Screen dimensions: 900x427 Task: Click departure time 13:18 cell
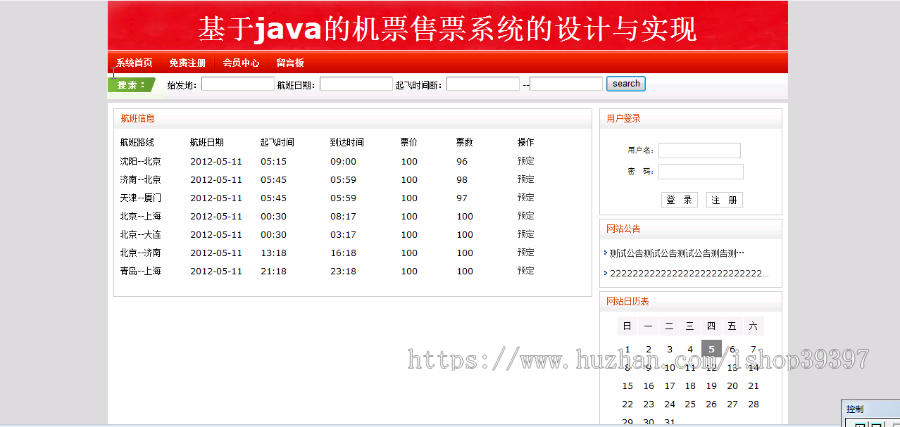click(273, 253)
